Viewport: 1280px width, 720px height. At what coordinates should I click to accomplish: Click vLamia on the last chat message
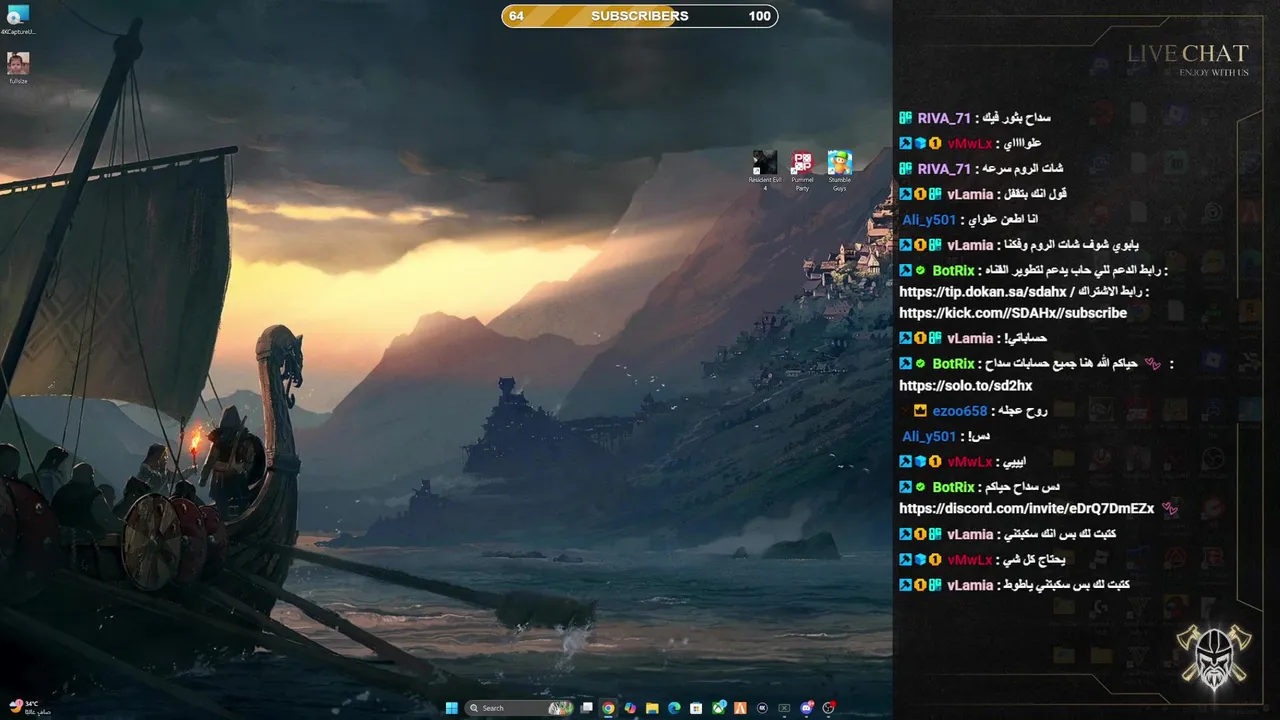(970, 585)
